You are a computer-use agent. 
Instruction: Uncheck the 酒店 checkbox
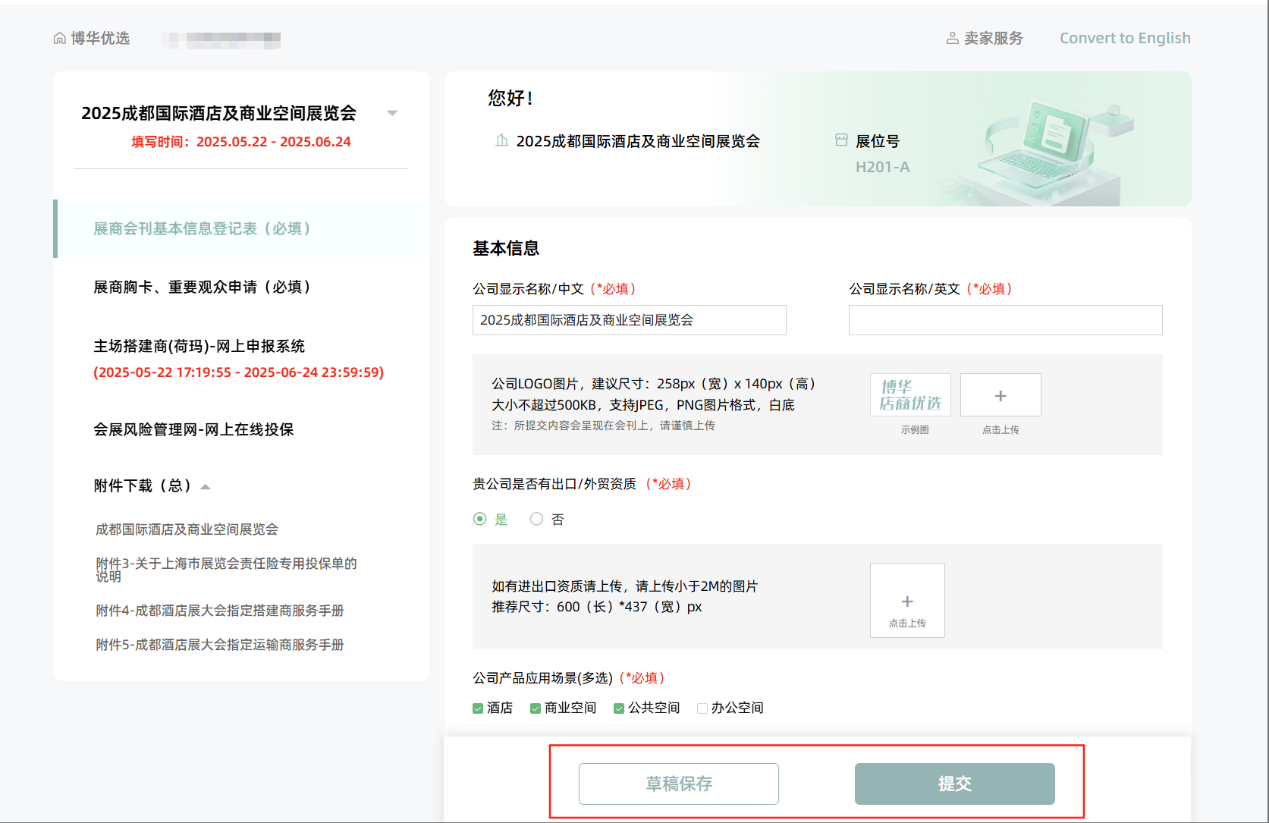tap(478, 708)
